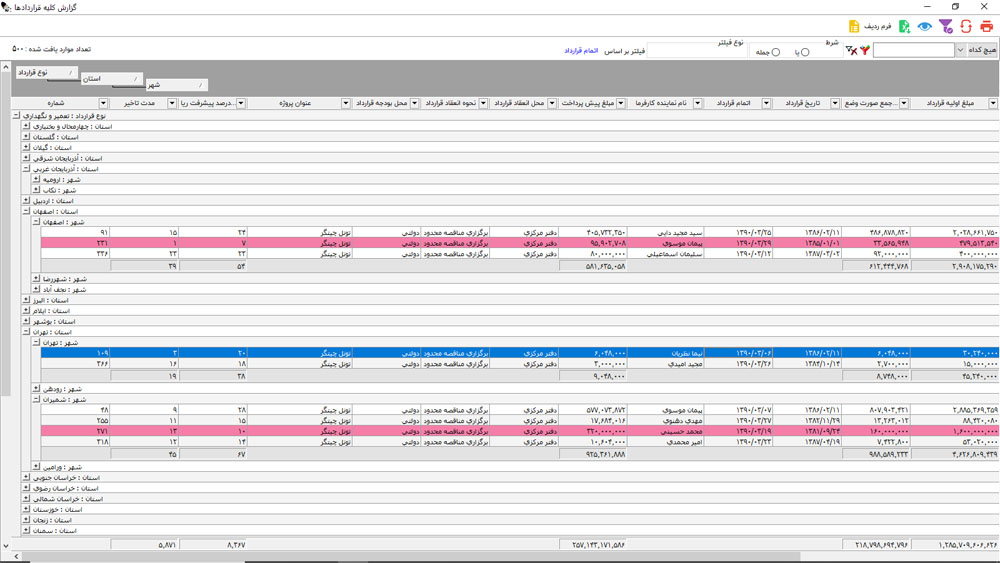Click the colored apply-filter funnel icon
Image resolution: width=1000 pixels, height=563 pixels.
click(x=865, y=50)
